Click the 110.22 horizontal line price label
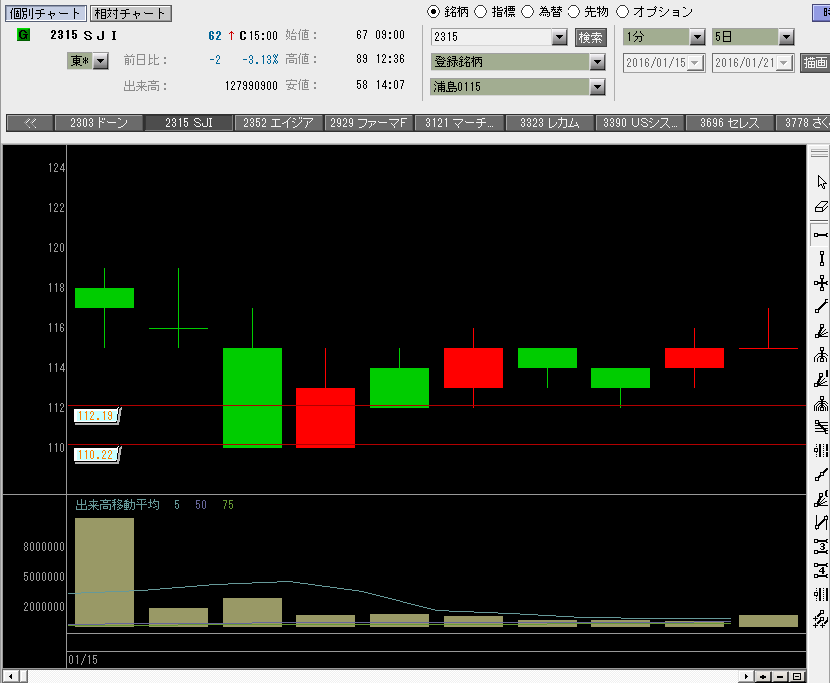 [x=97, y=455]
